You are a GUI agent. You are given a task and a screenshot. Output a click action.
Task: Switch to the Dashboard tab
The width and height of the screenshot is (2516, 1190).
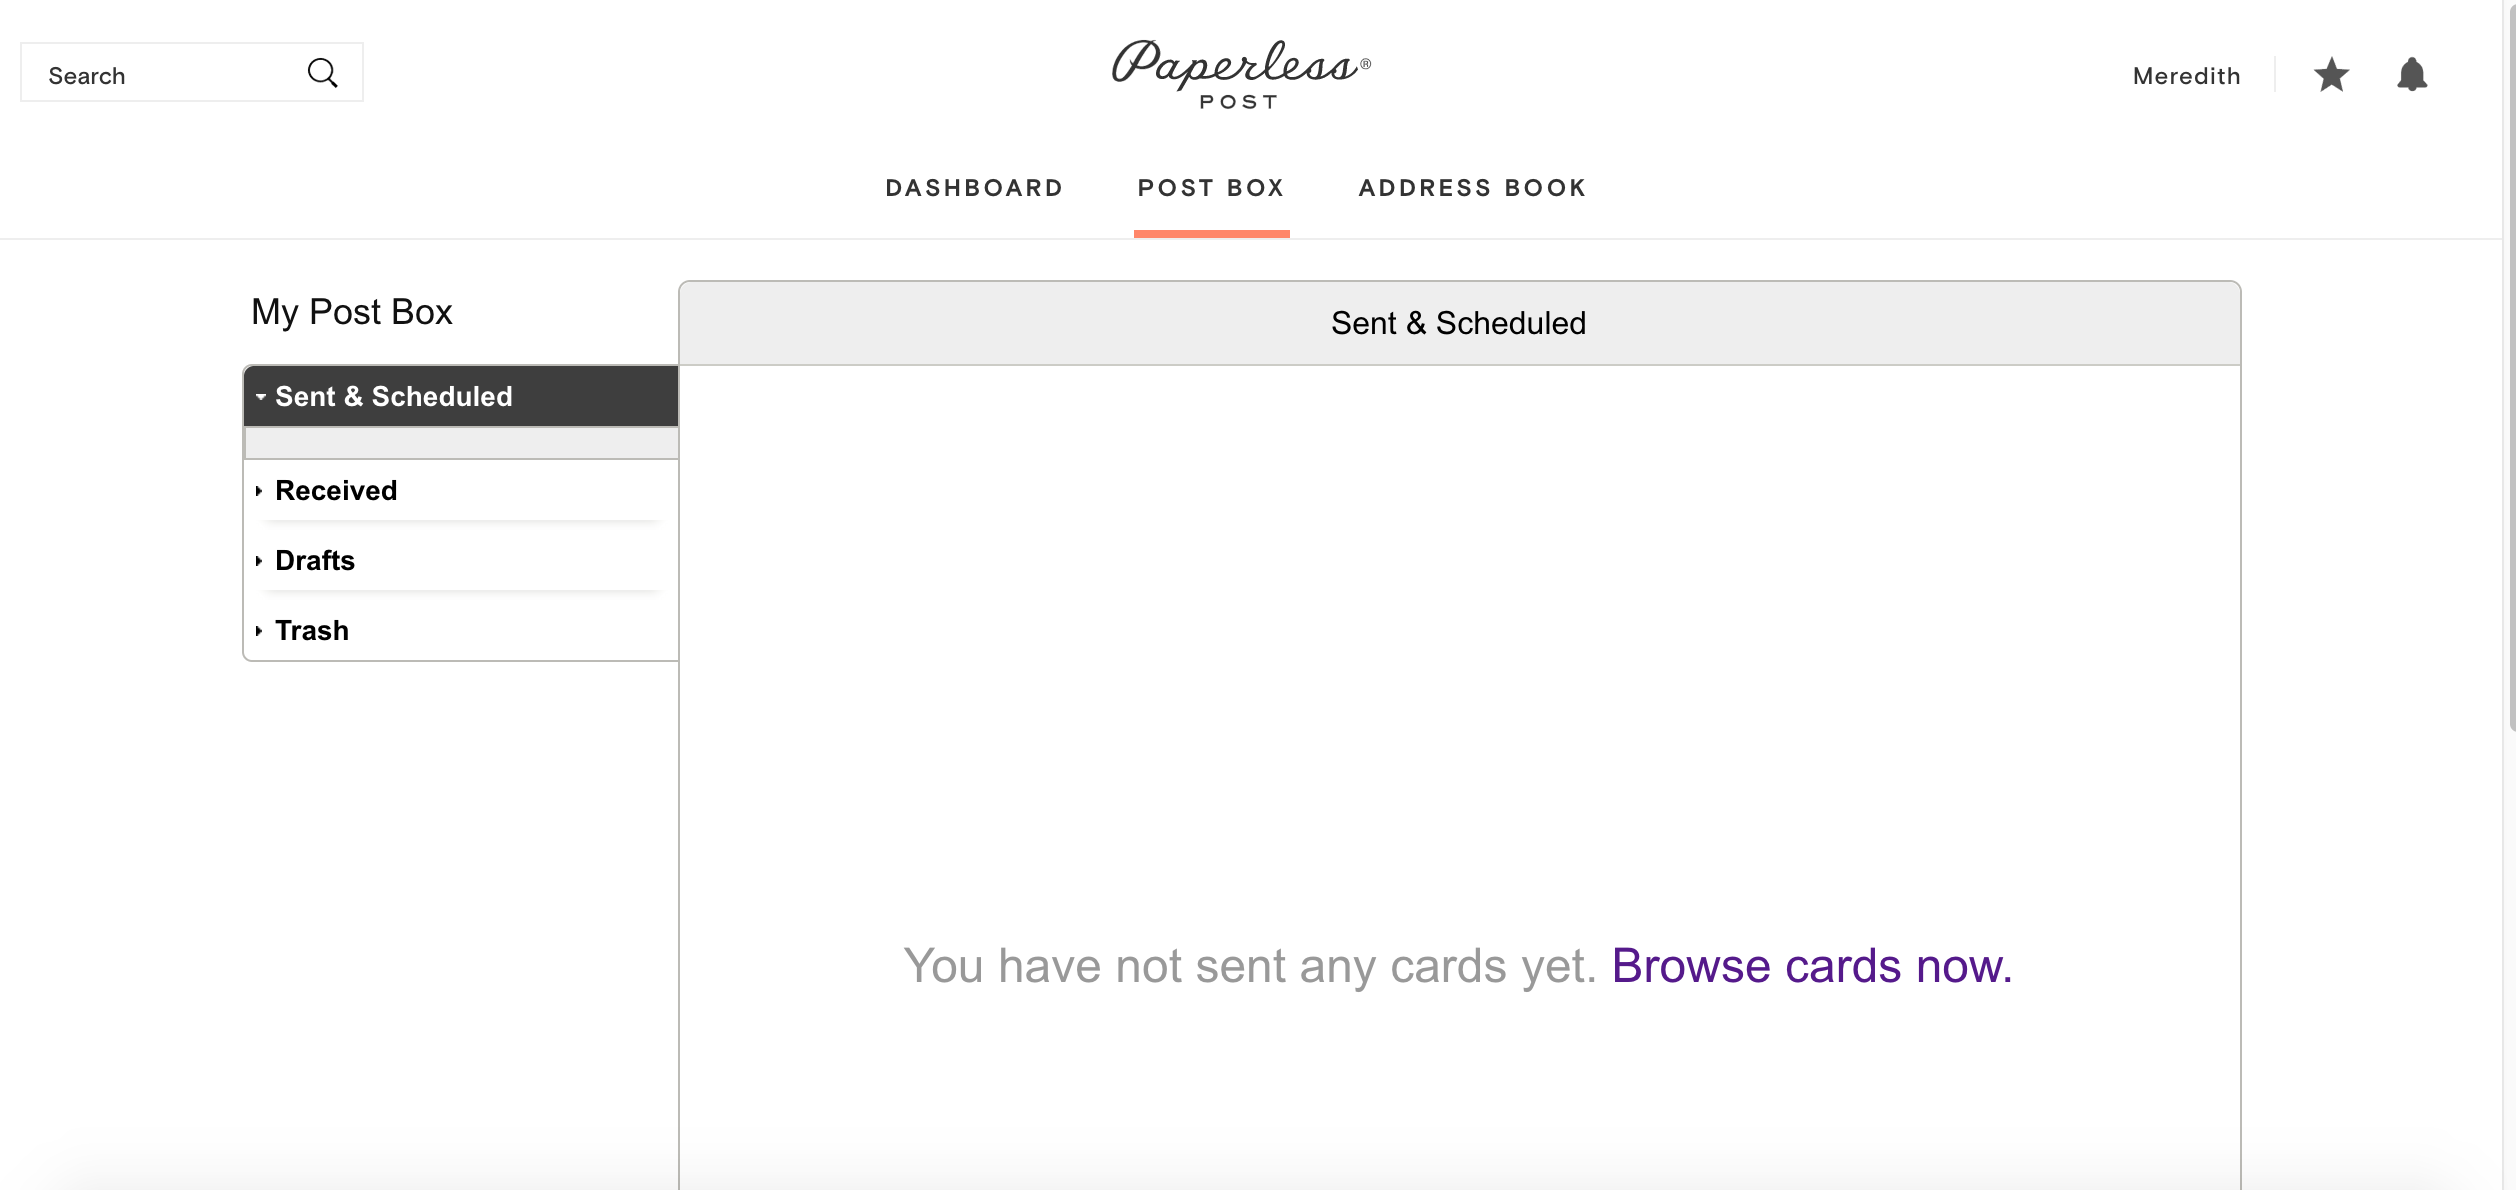pos(974,188)
